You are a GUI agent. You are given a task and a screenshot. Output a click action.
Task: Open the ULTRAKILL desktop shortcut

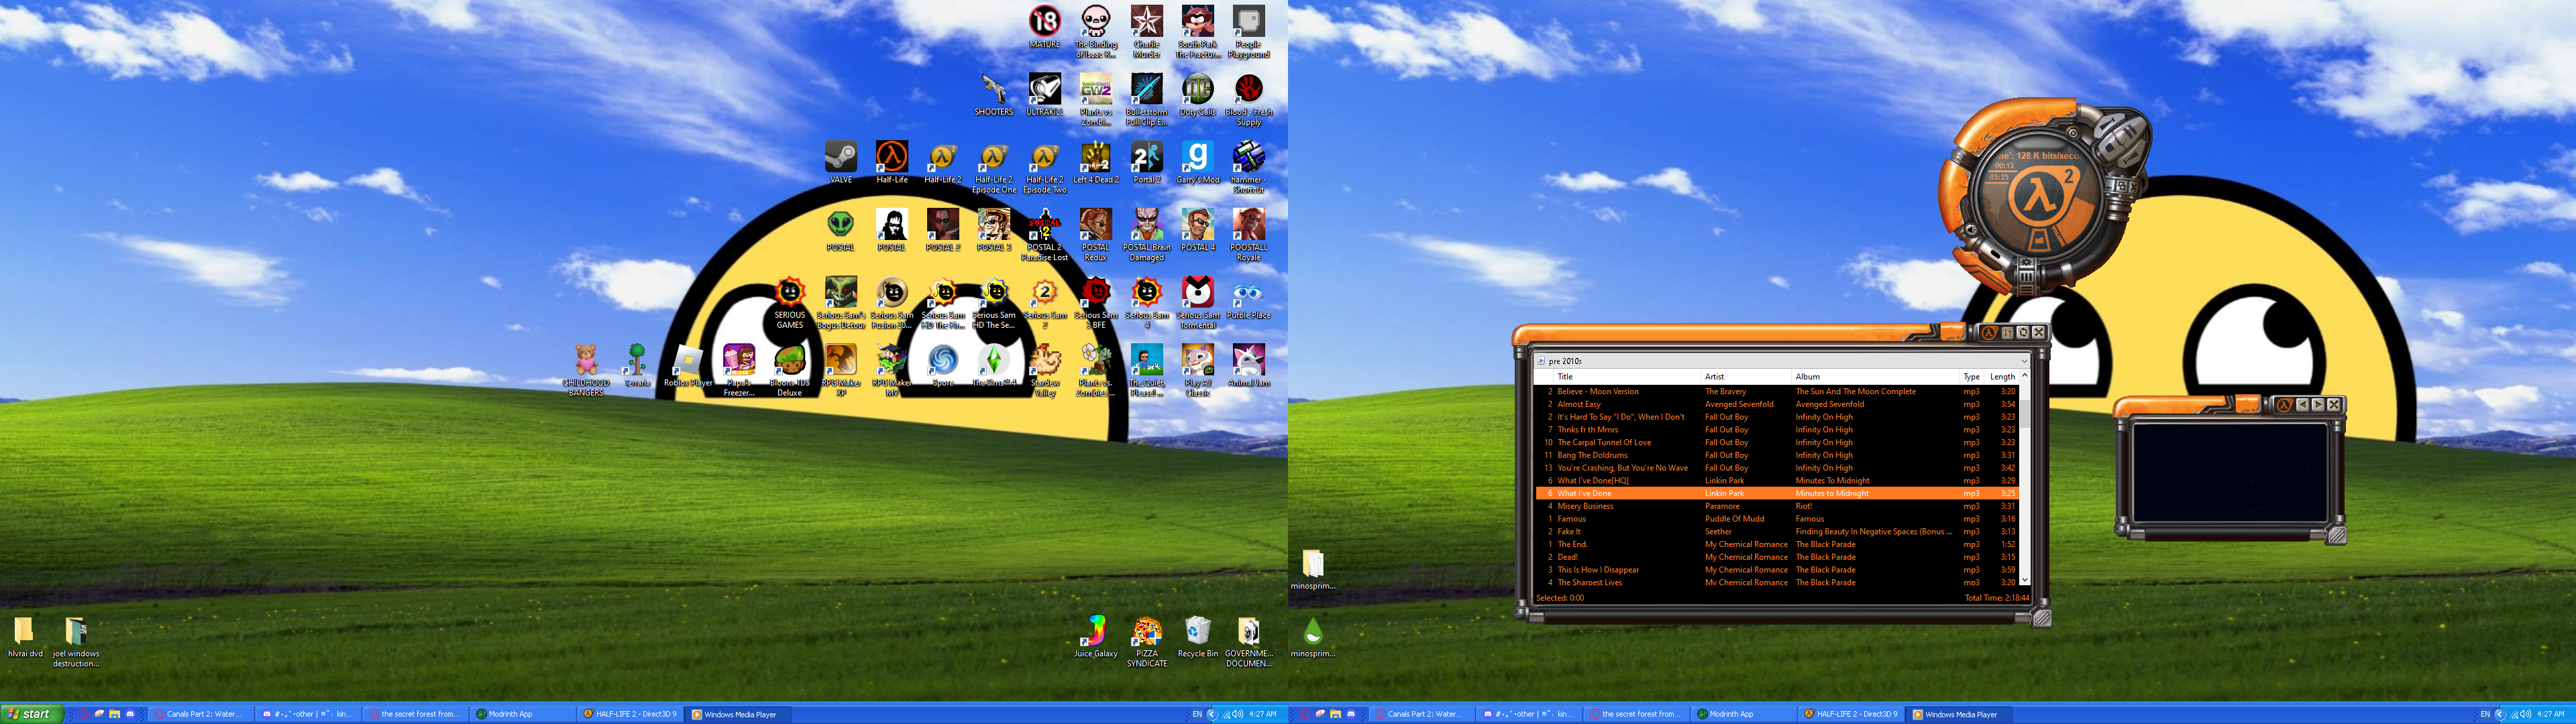tap(1044, 94)
